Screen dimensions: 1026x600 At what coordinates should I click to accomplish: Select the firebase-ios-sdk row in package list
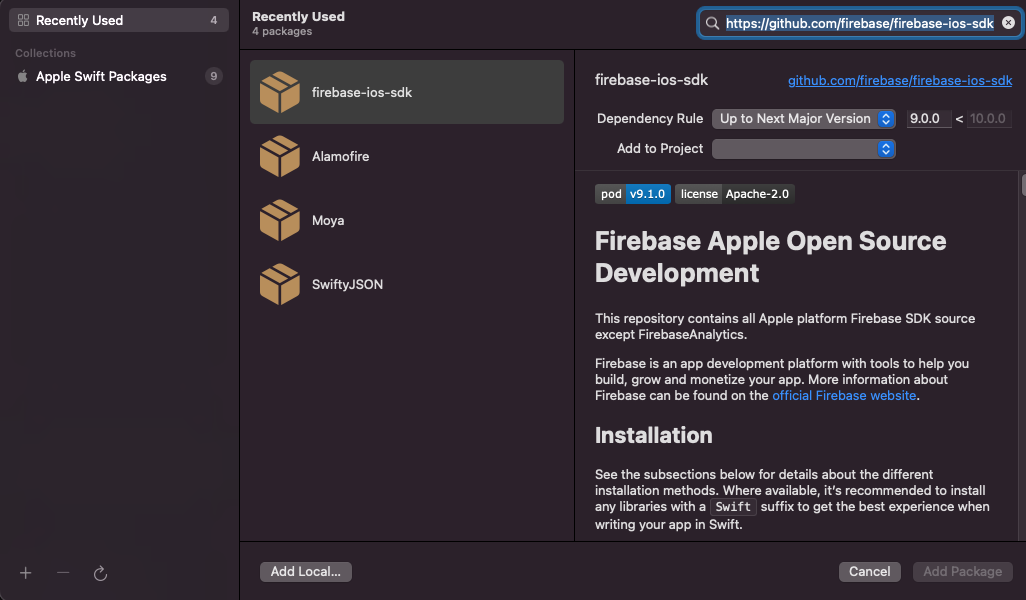pyautogui.click(x=407, y=92)
